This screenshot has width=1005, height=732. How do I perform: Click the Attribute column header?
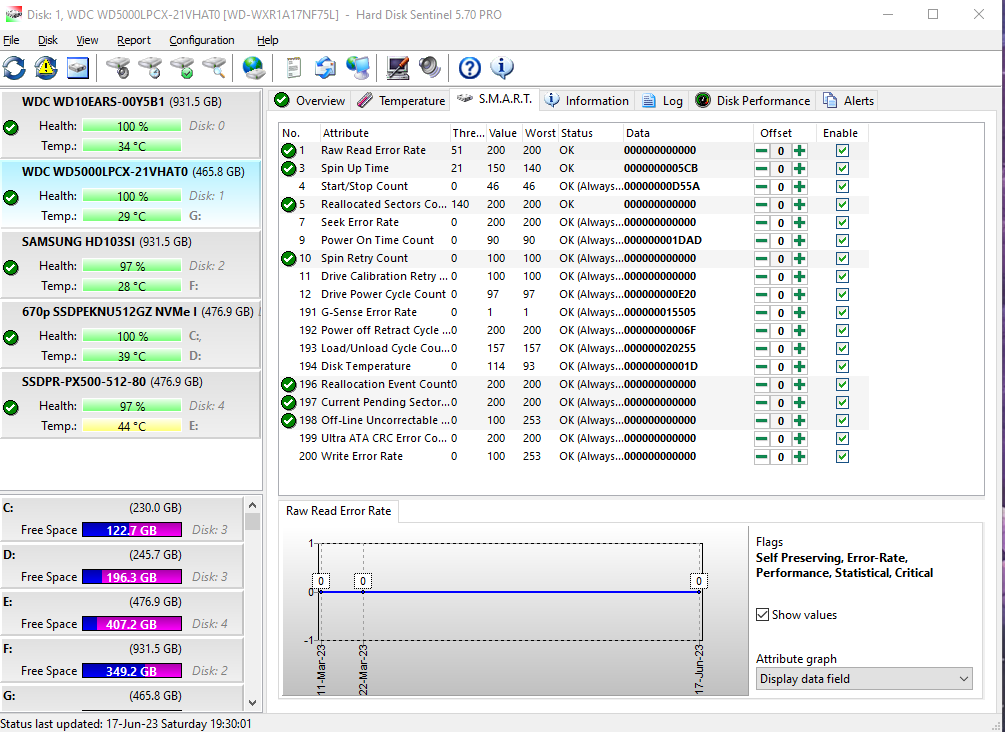point(385,133)
